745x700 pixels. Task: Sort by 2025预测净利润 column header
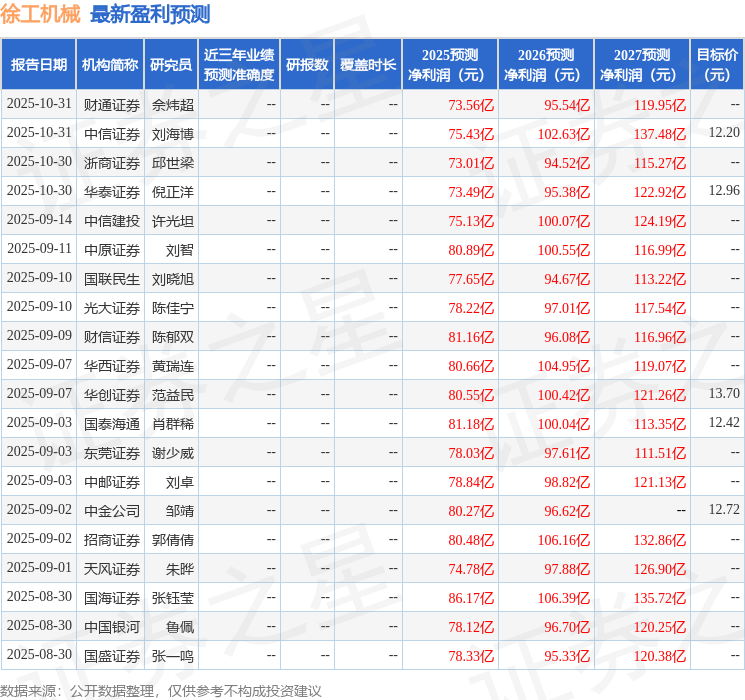[450, 65]
